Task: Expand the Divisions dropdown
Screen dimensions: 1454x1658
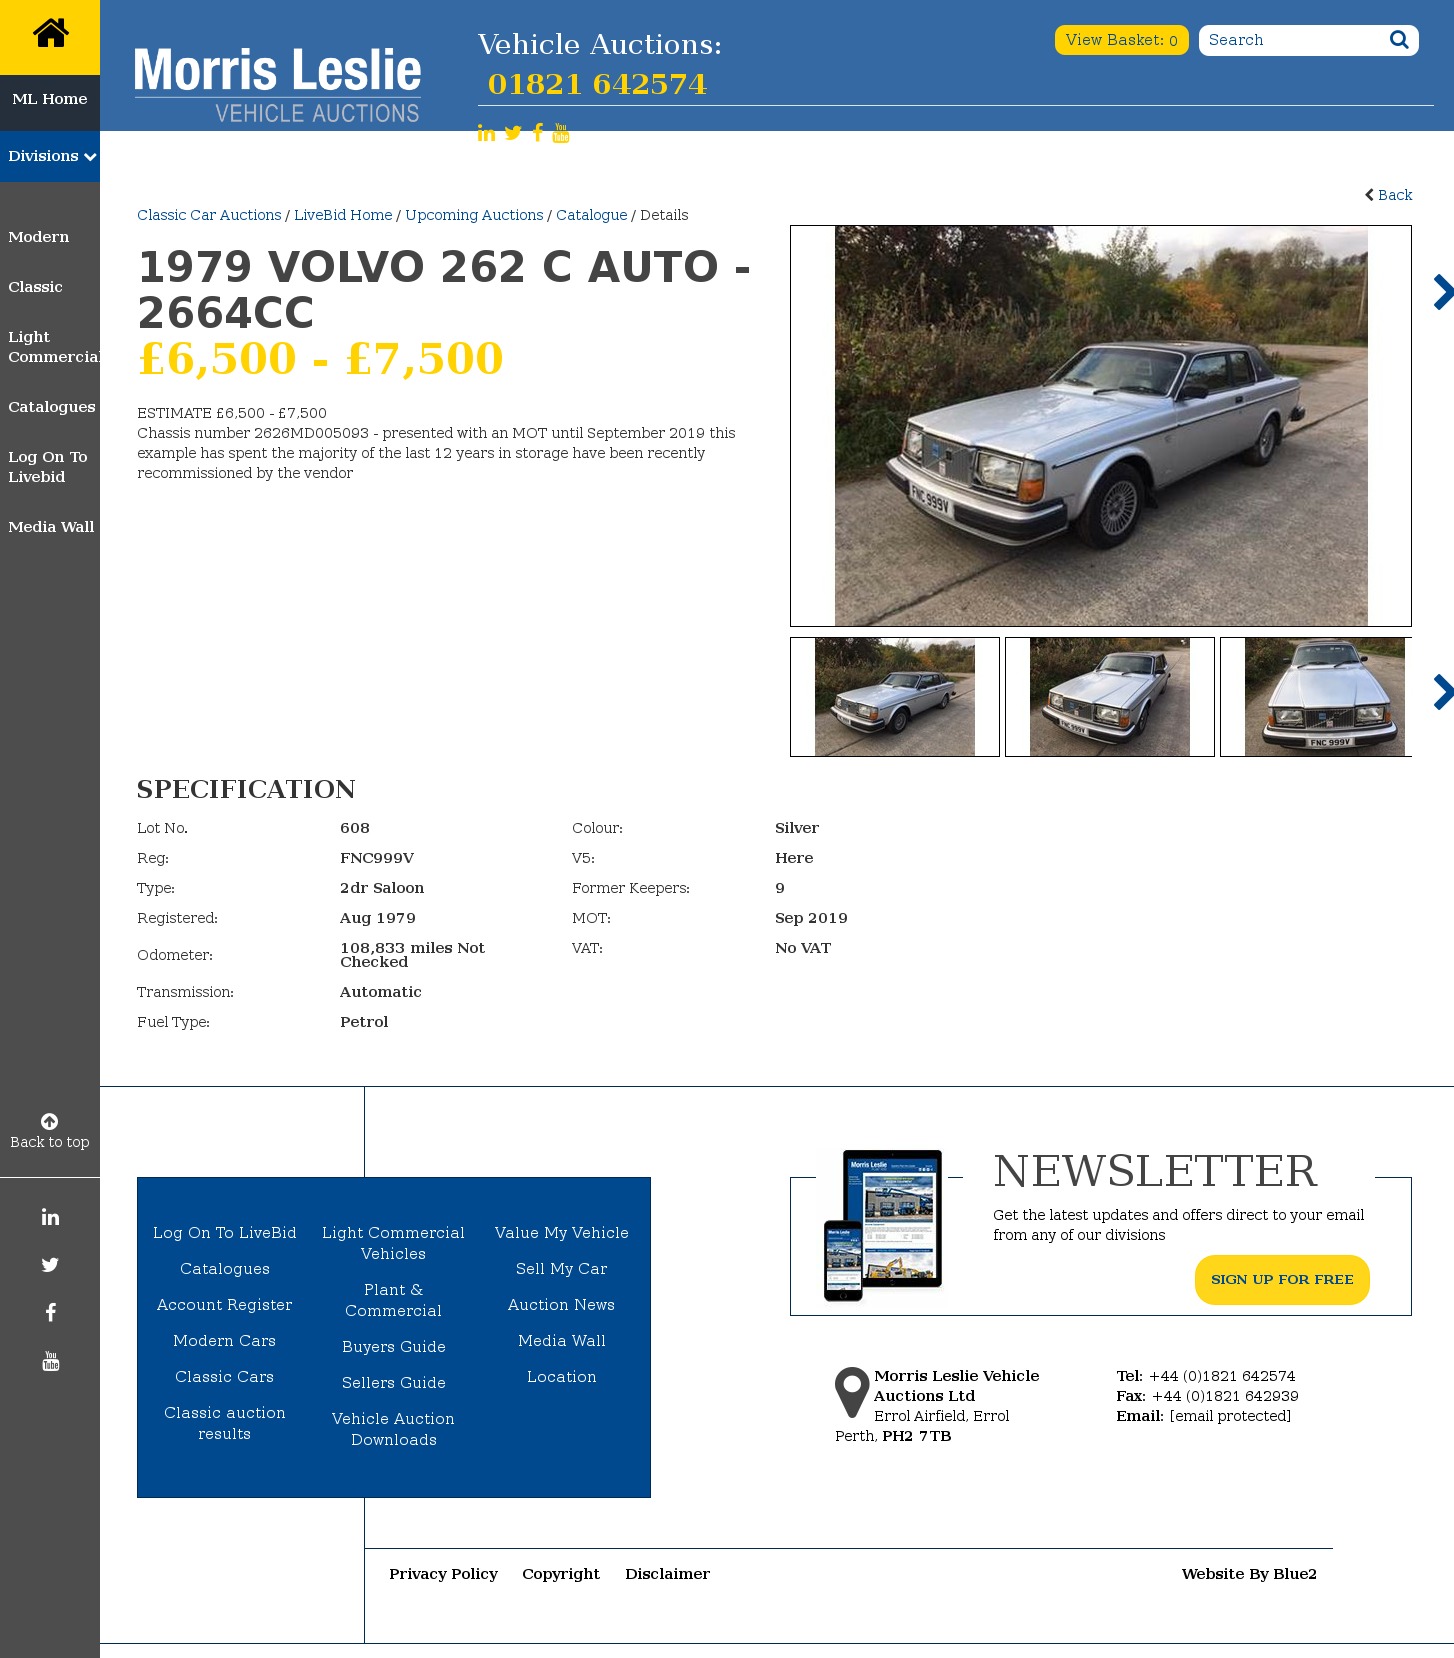Action: click(x=50, y=156)
